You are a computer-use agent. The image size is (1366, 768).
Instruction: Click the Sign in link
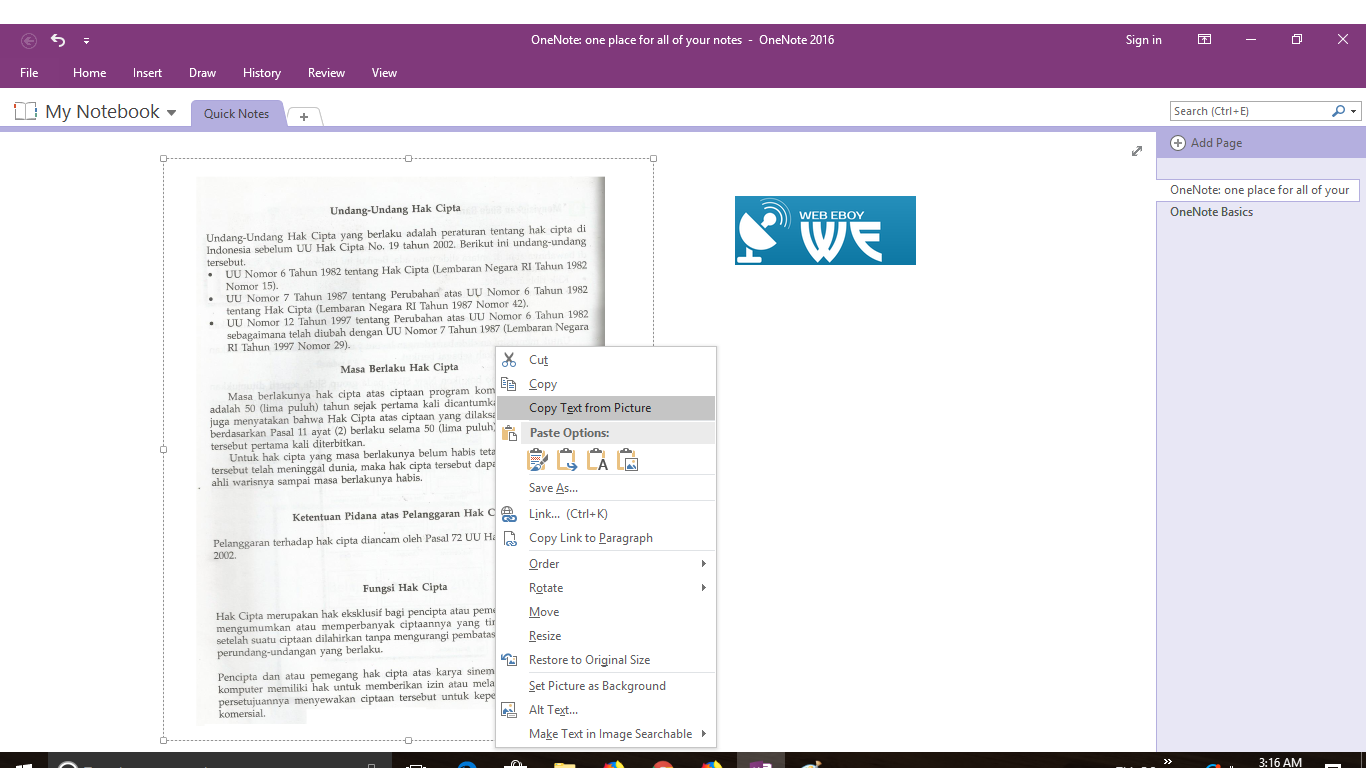[x=1143, y=39]
